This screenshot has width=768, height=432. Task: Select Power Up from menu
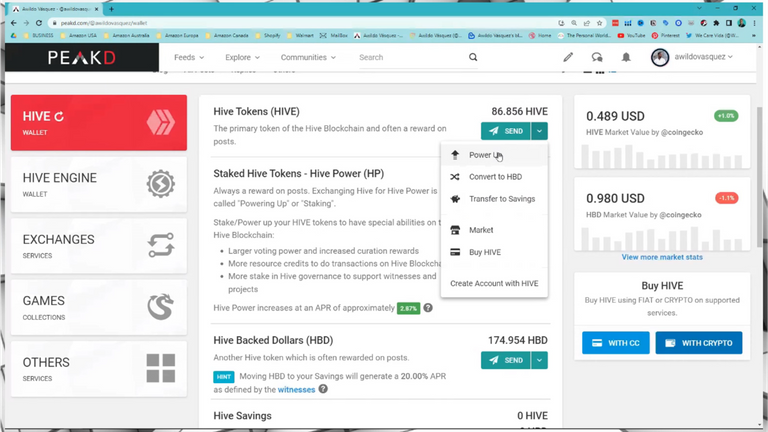pos(494,155)
